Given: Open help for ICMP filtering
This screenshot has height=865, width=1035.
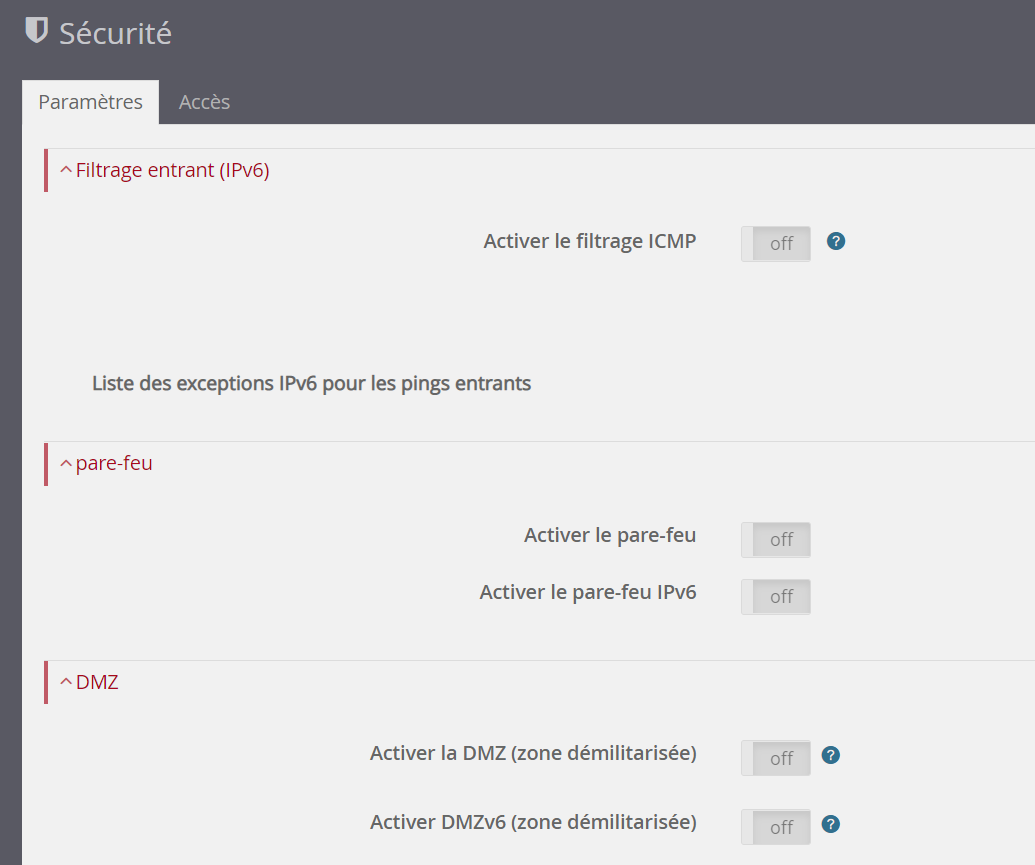Looking at the screenshot, I should point(836,241).
